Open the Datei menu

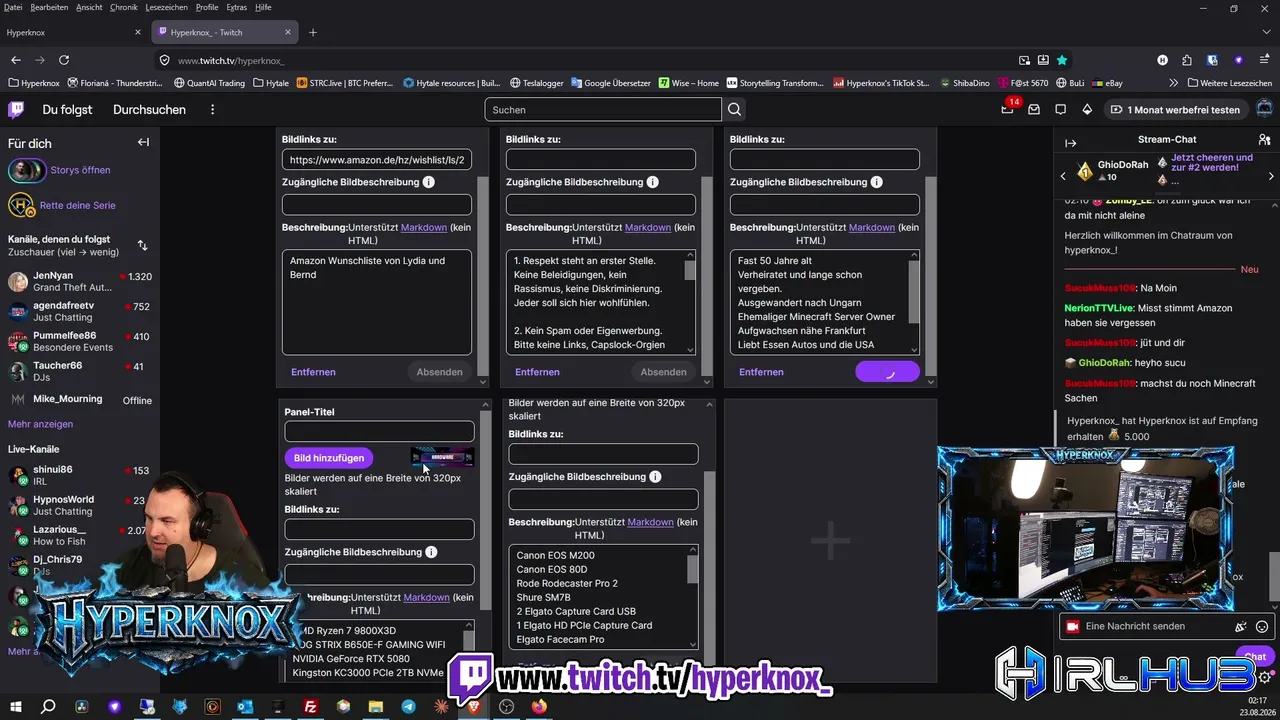pyautogui.click(x=13, y=7)
